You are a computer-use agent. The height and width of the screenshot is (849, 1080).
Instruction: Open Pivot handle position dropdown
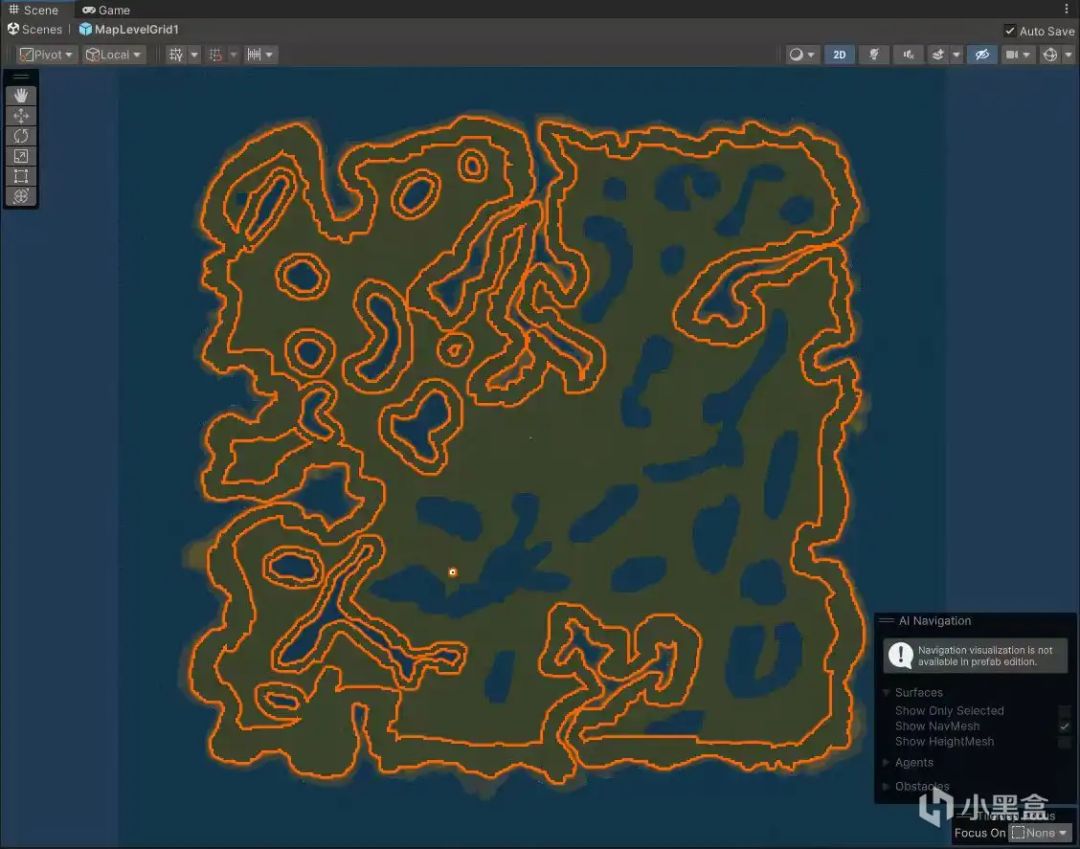tap(45, 54)
